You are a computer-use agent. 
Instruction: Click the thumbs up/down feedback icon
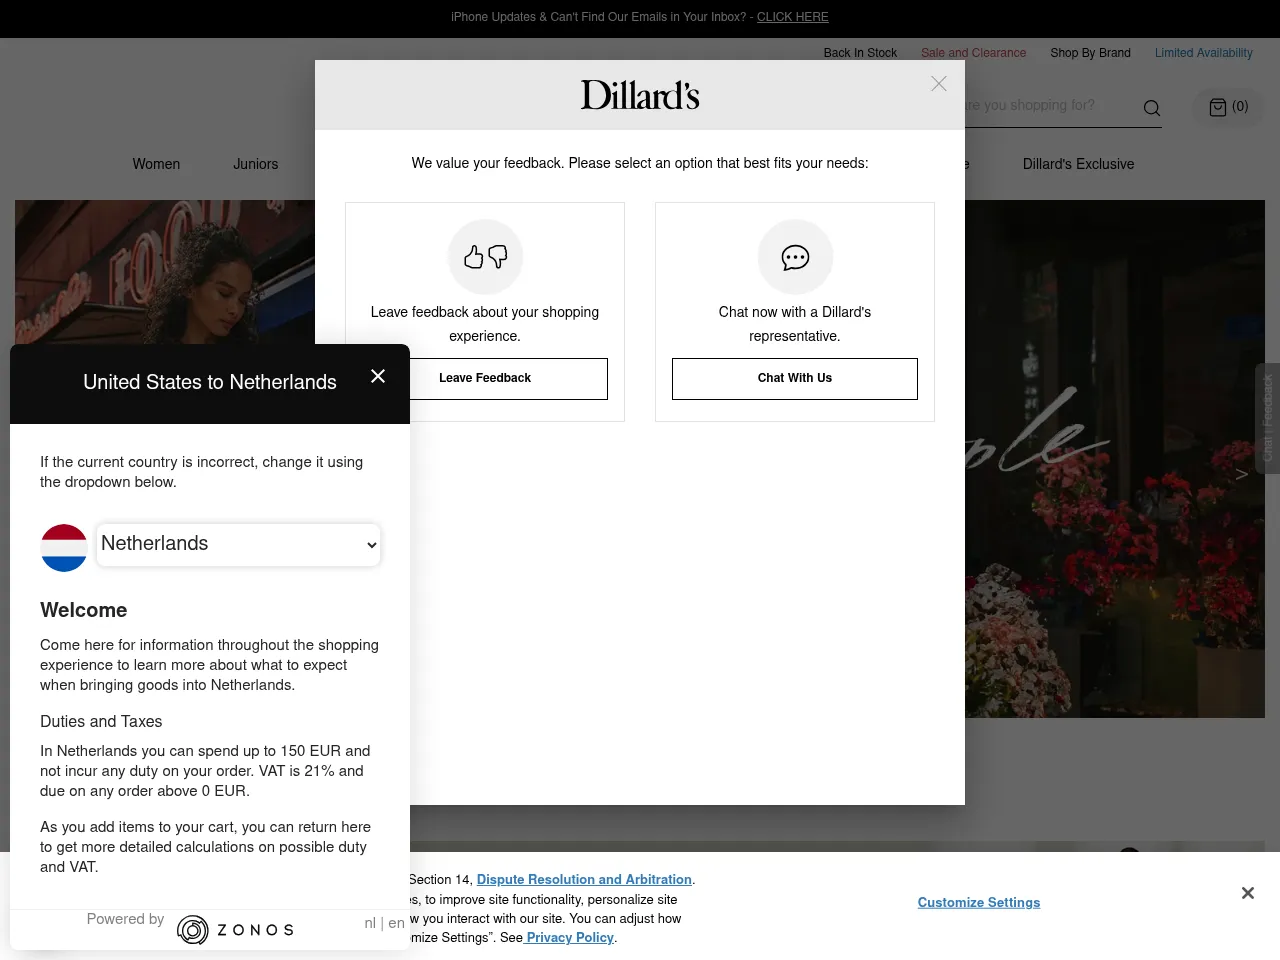[484, 257]
